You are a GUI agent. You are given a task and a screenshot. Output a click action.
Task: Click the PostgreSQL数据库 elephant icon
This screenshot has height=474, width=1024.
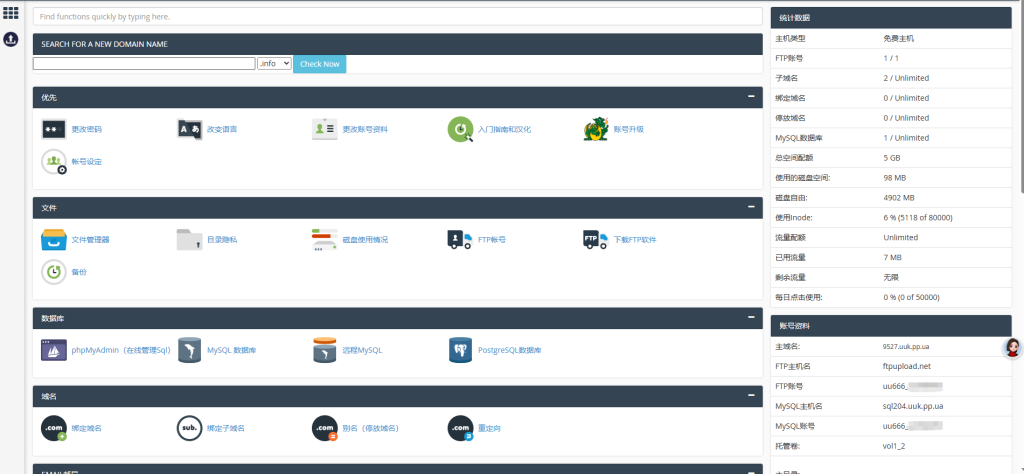tap(460, 350)
